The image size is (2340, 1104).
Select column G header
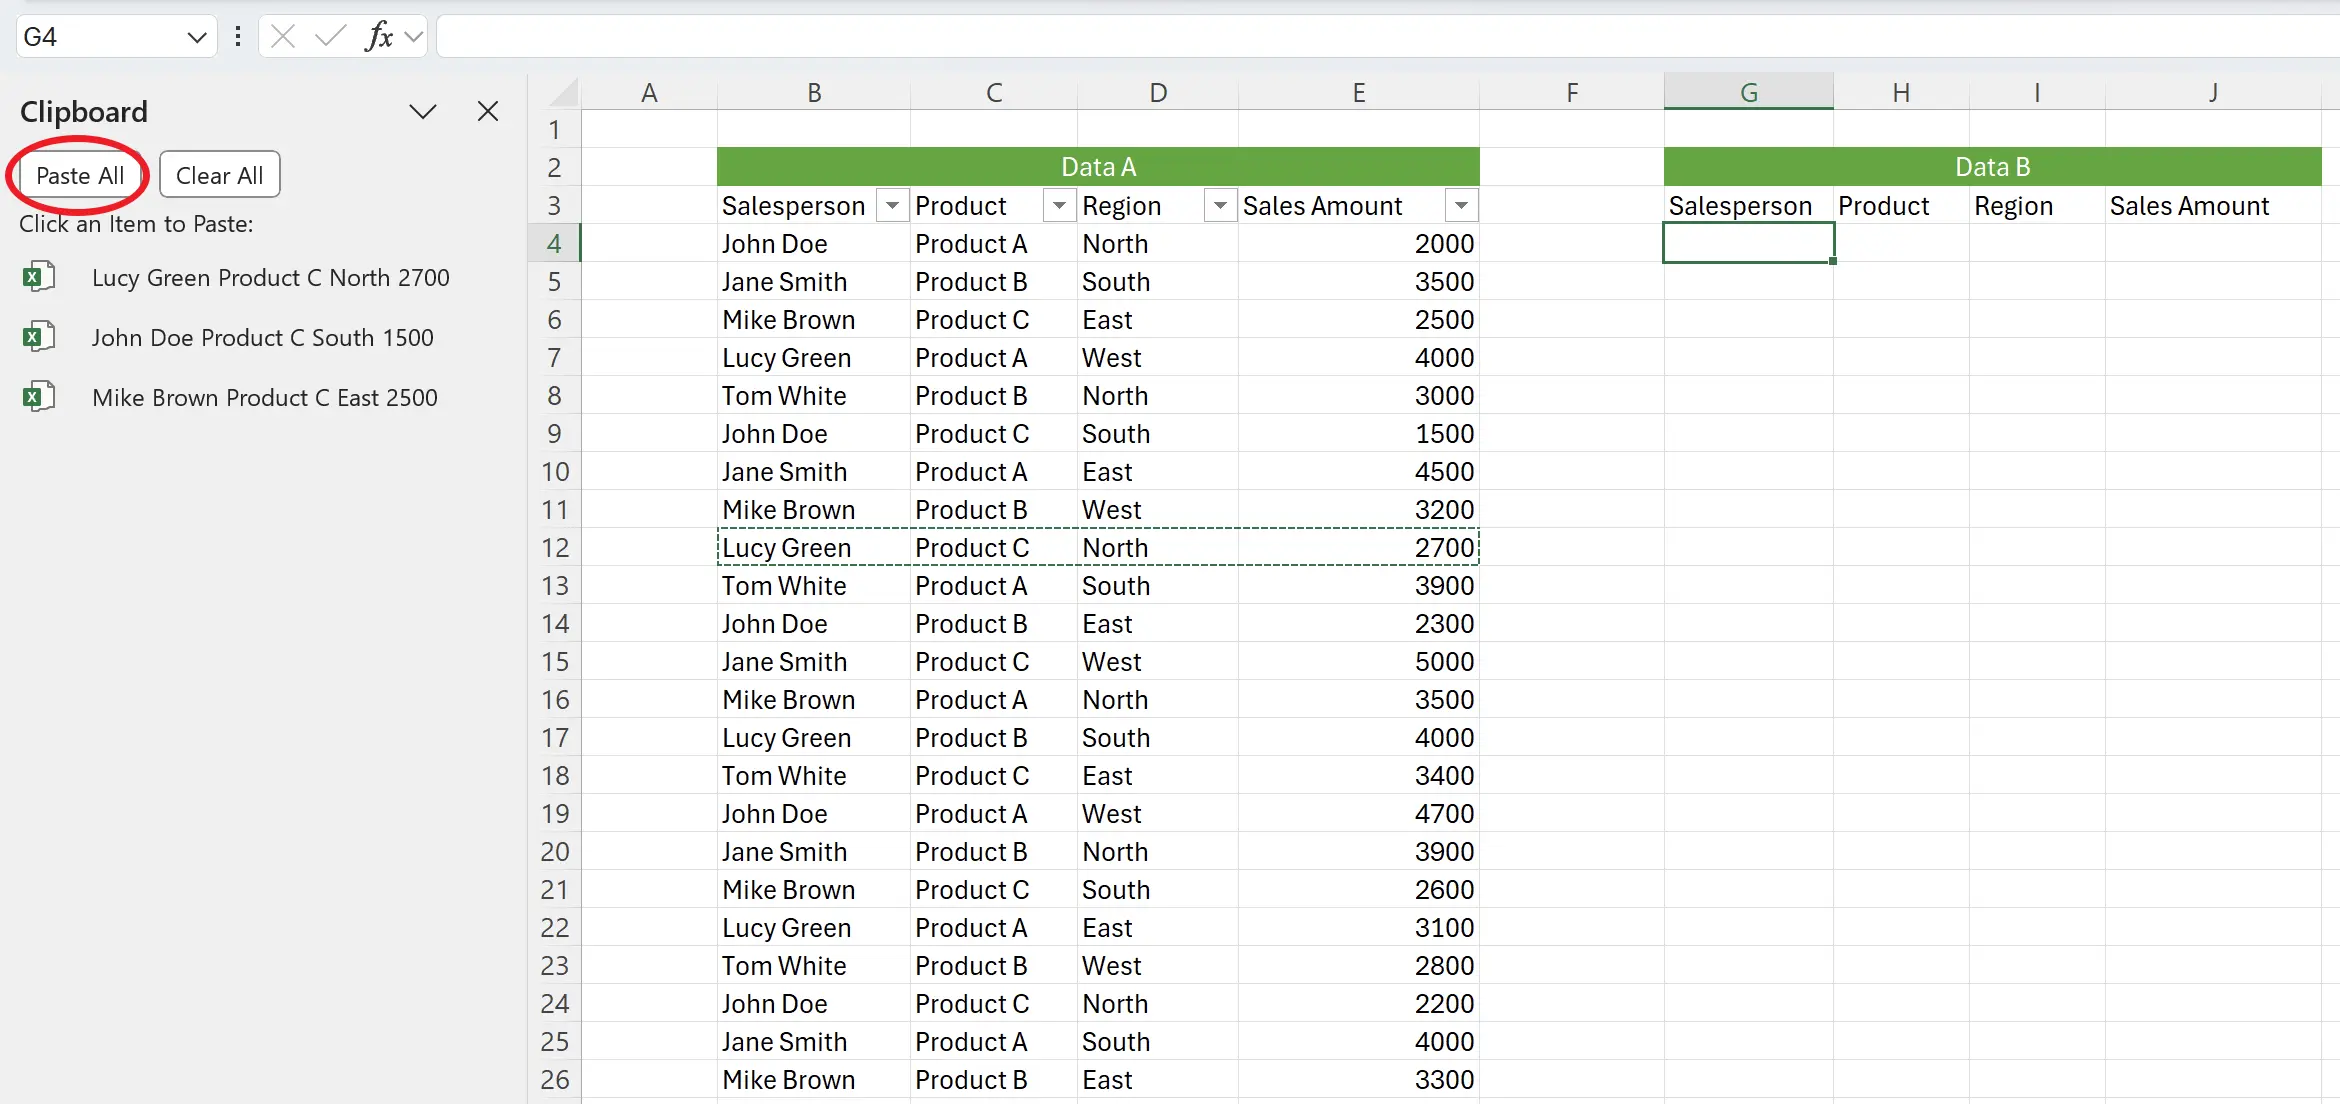point(1748,93)
